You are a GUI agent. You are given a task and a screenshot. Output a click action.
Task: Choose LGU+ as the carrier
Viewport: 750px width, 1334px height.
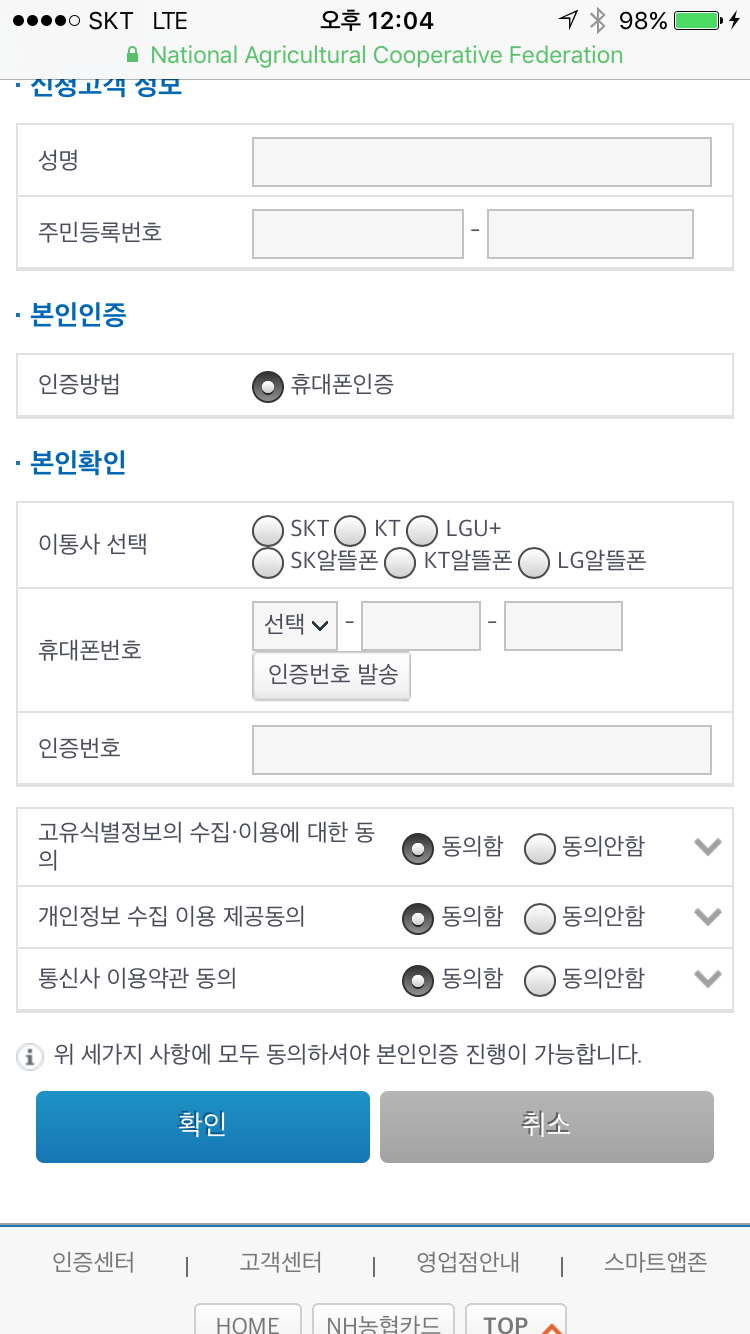tap(422, 528)
